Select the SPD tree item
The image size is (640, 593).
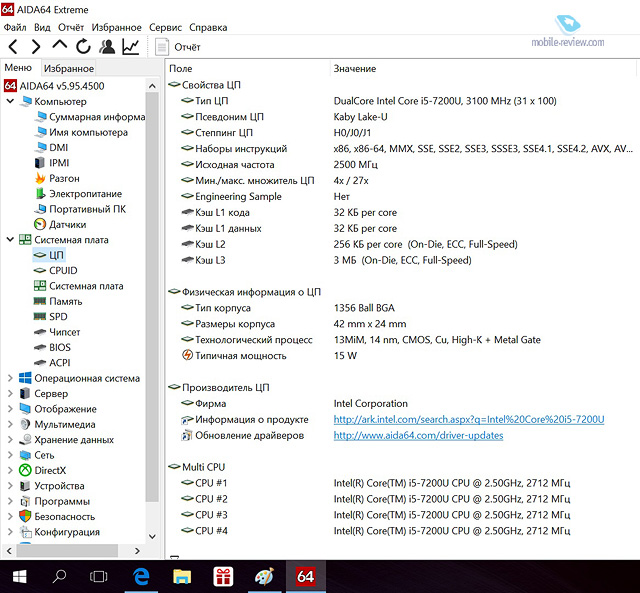point(51,317)
